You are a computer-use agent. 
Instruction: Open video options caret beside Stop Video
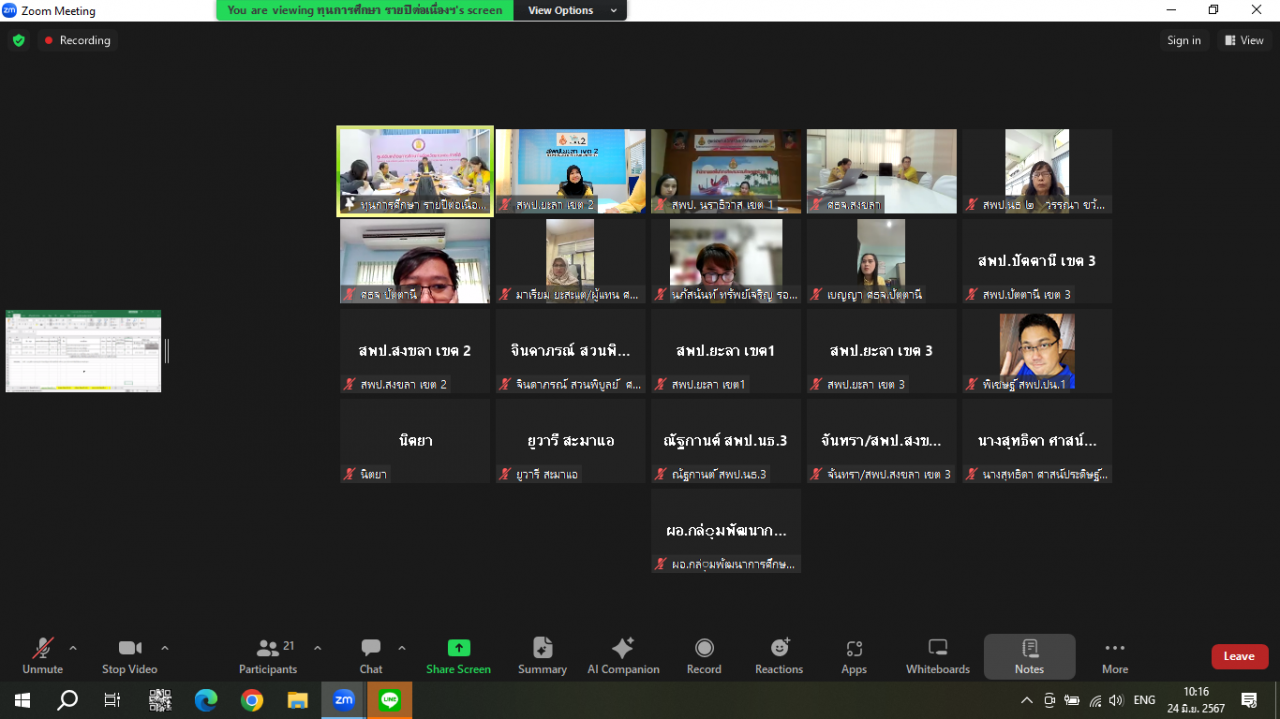tap(165, 647)
